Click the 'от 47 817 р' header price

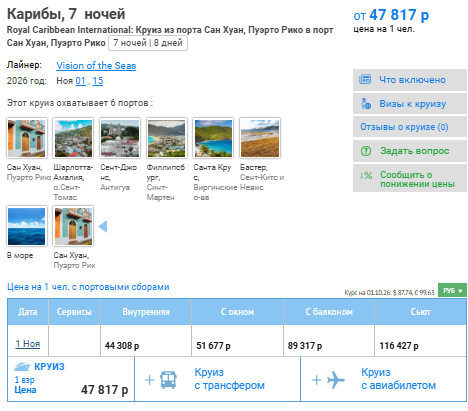click(391, 15)
